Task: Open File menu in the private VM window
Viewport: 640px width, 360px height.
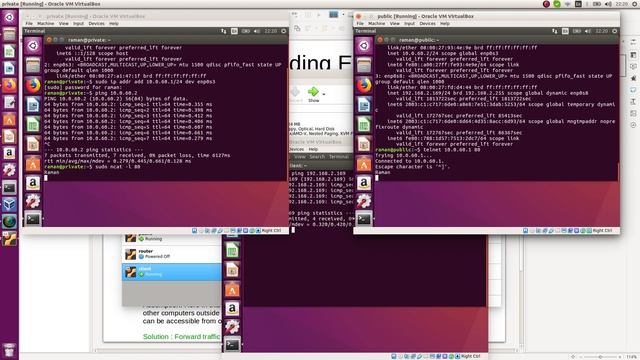Action: pos(29,24)
